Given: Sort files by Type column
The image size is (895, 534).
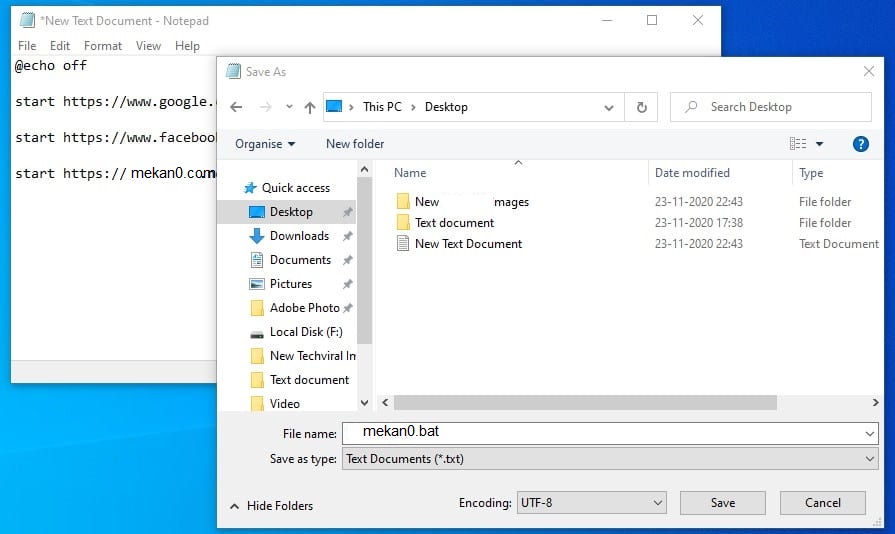Looking at the screenshot, I should click(811, 172).
